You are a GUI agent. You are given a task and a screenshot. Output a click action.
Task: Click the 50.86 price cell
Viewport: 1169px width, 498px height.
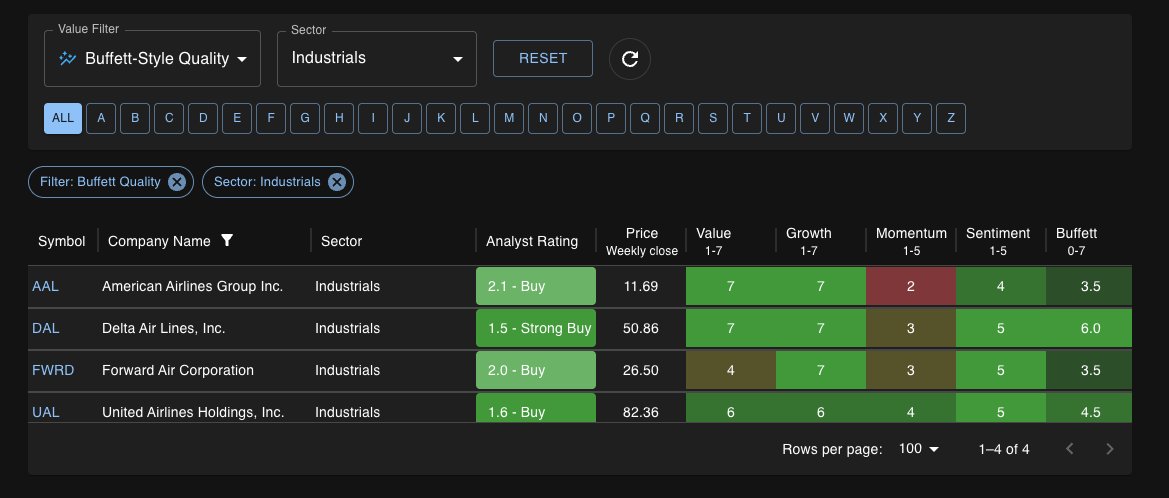point(640,328)
